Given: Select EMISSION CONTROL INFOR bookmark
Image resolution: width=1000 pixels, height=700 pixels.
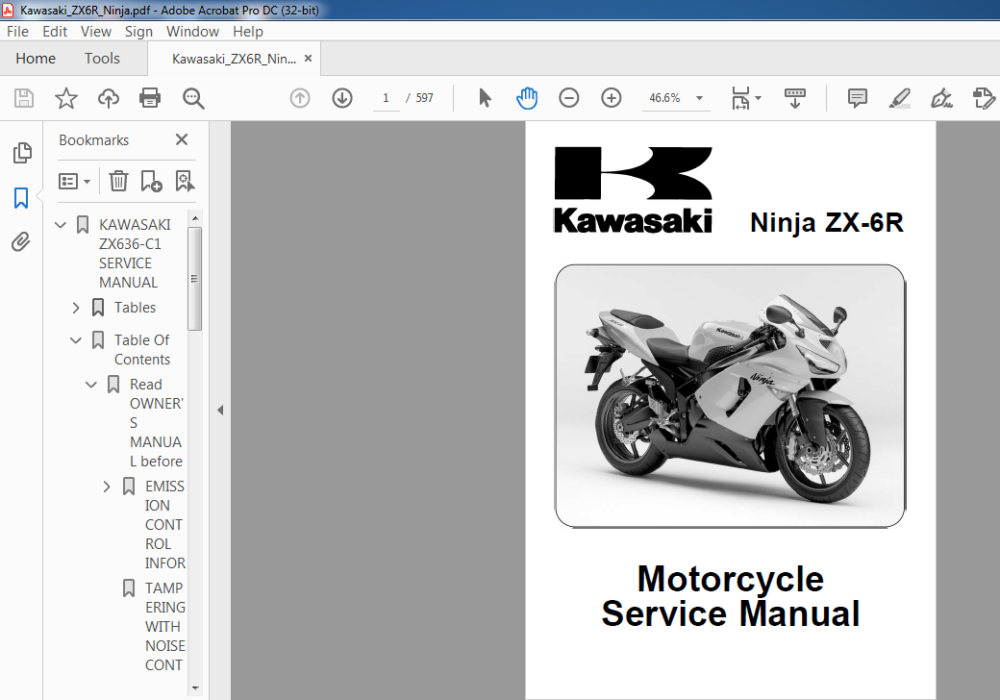Looking at the screenshot, I should (x=165, y=525).
